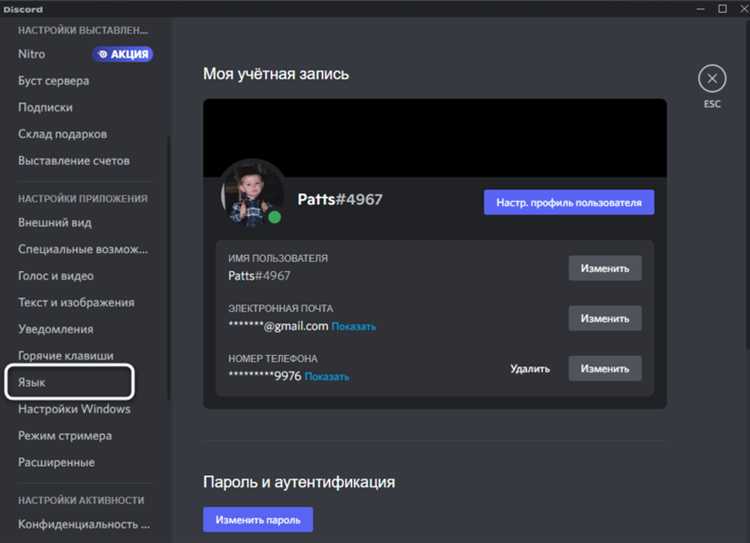Select Специальные возмож... sidebar entry

click(x=83, y=249)
